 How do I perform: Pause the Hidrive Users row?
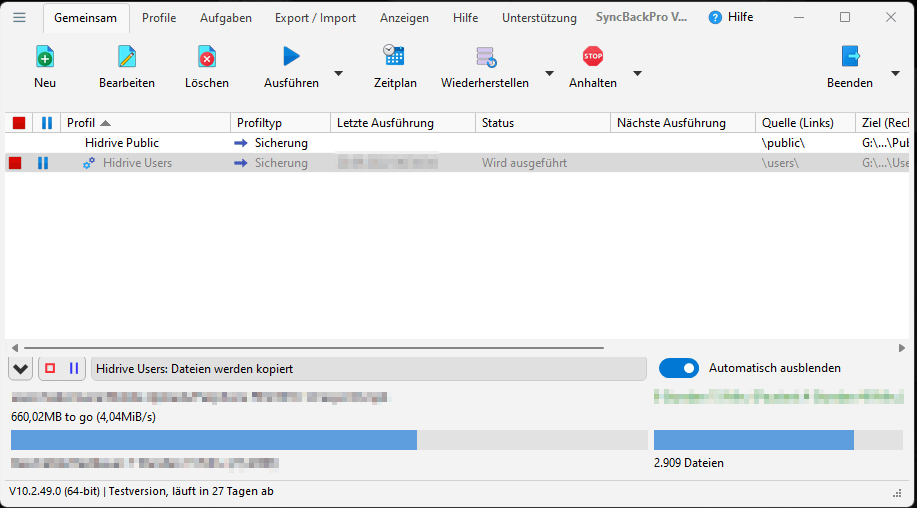coord(42,163)
